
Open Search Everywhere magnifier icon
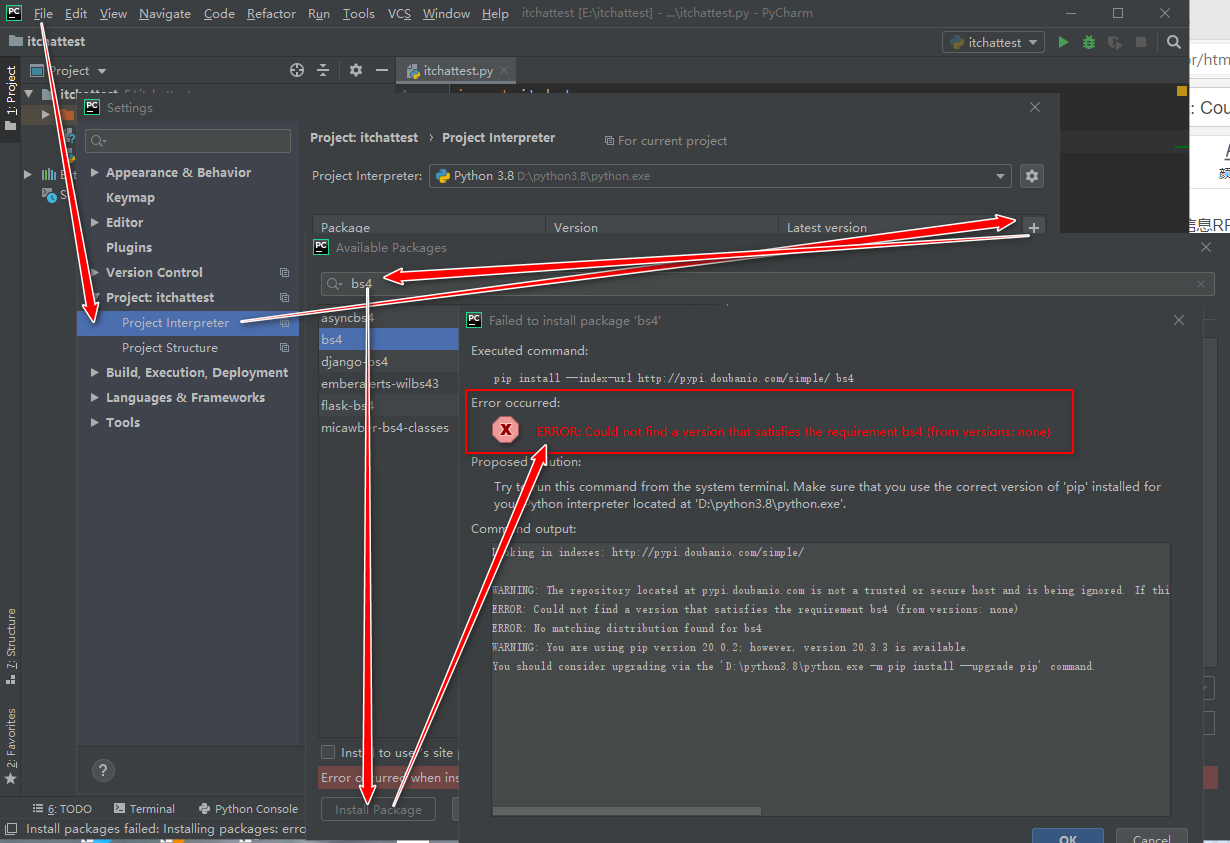click(1174, 42)
